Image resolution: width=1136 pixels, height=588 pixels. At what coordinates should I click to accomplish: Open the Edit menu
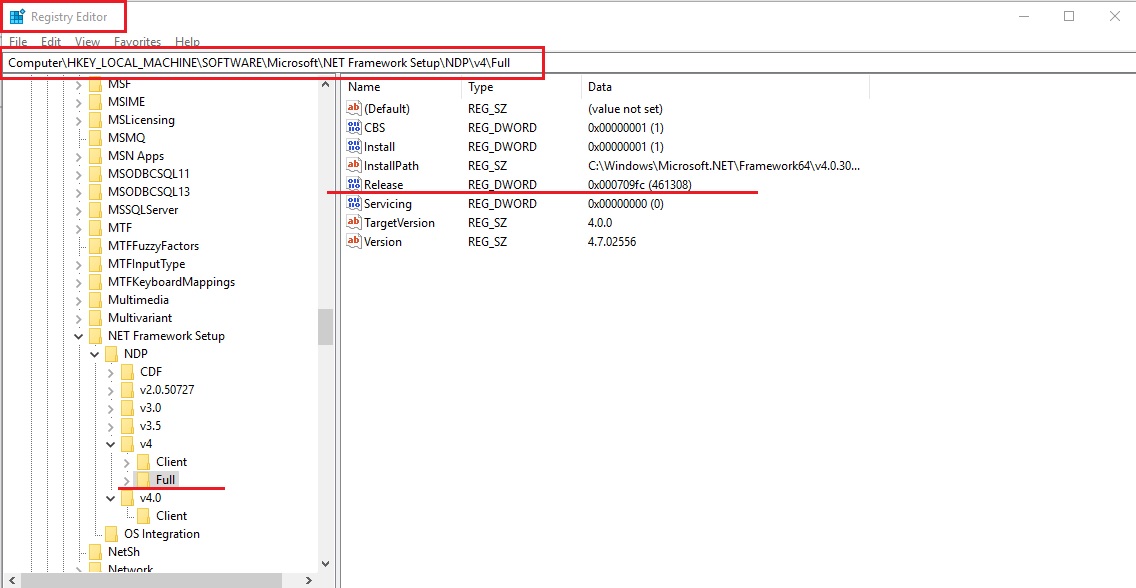(x=51, y=42)
